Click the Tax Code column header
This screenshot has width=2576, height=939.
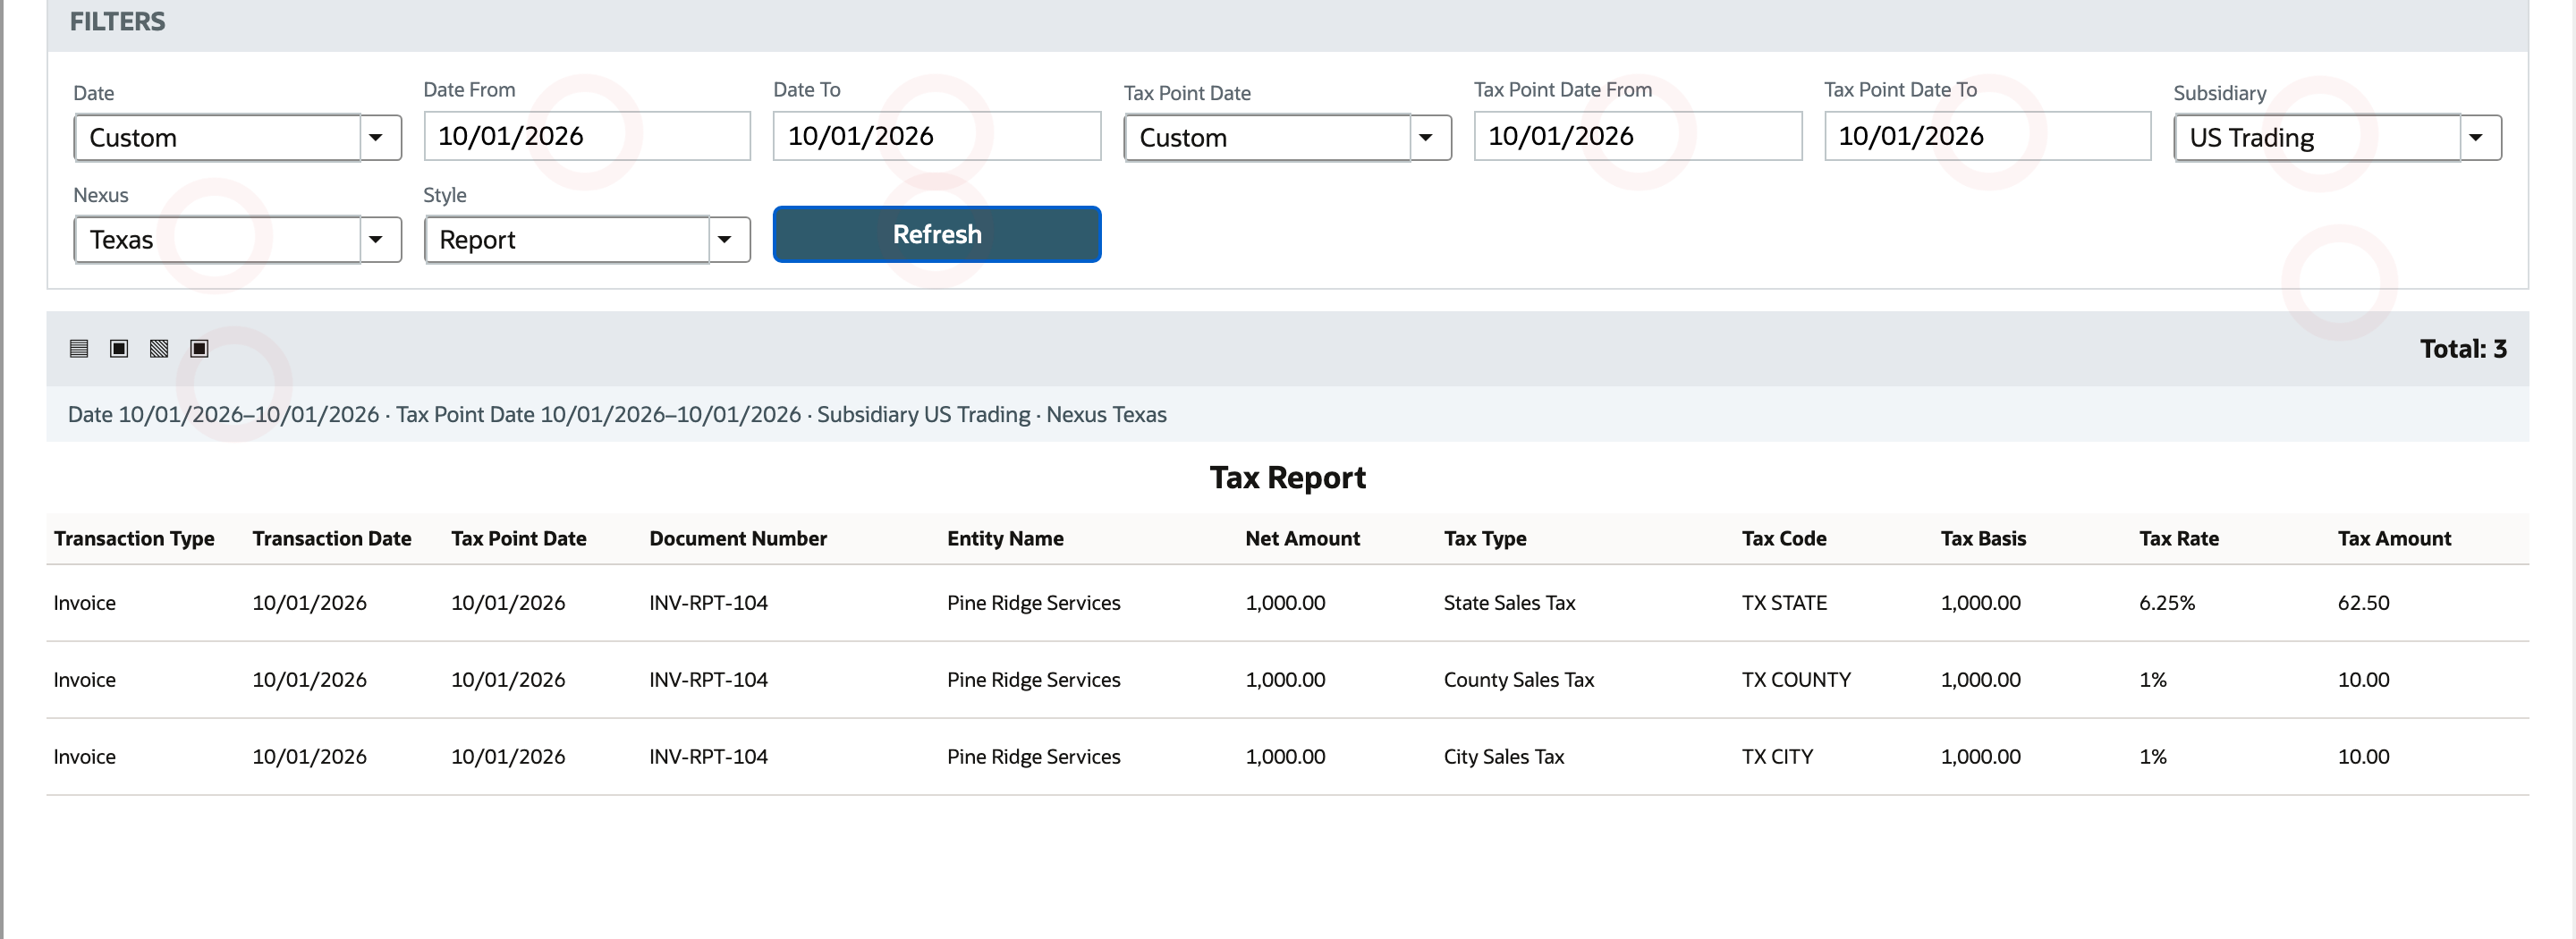tap(1784, 539)
